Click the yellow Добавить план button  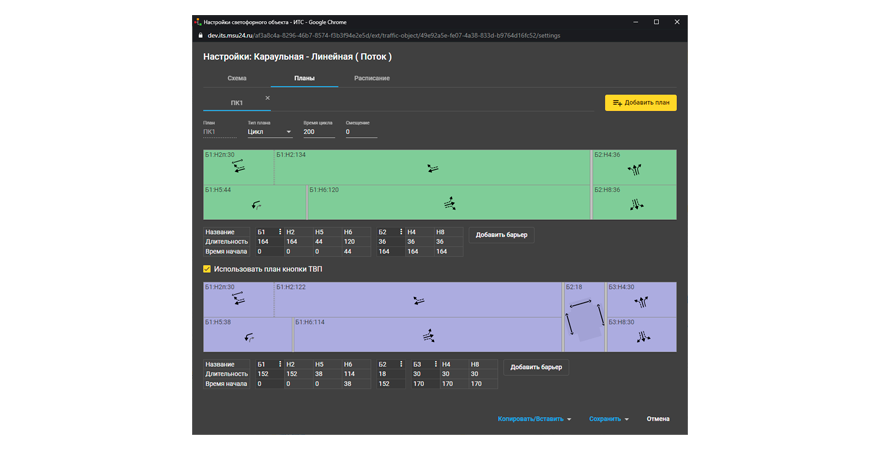coord(640,103)
